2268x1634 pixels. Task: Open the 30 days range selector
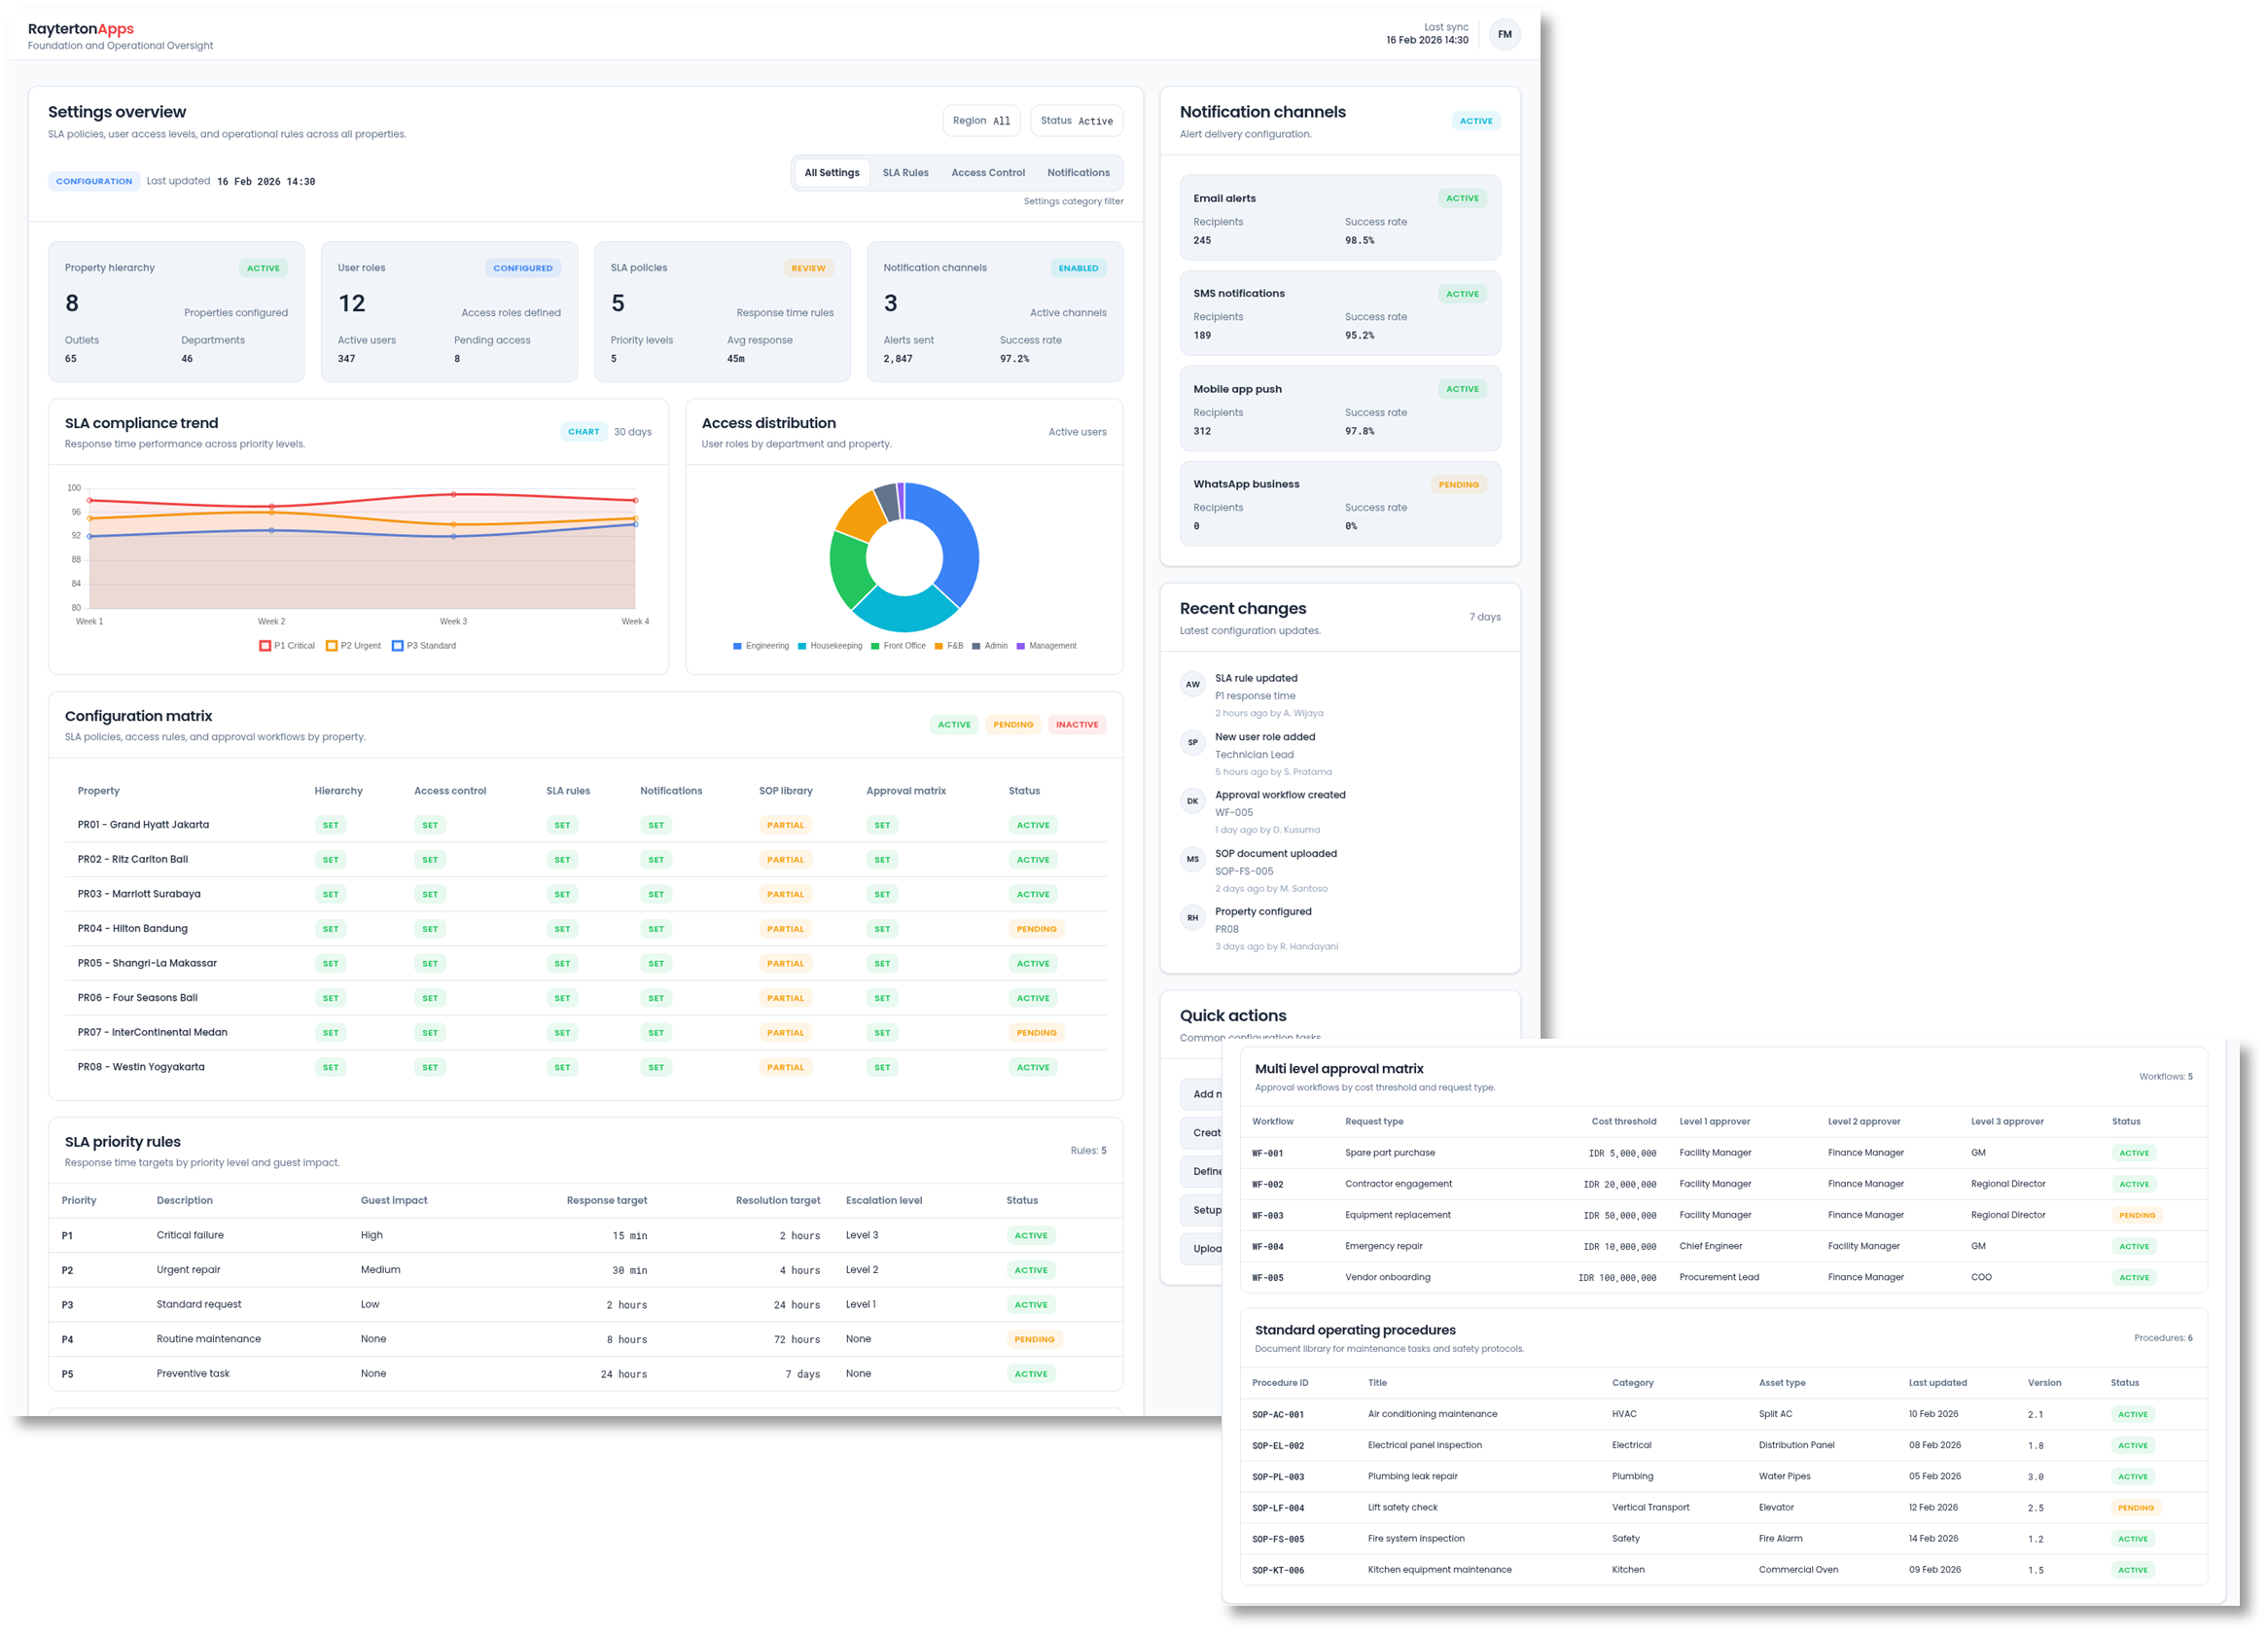pos(632,432)
